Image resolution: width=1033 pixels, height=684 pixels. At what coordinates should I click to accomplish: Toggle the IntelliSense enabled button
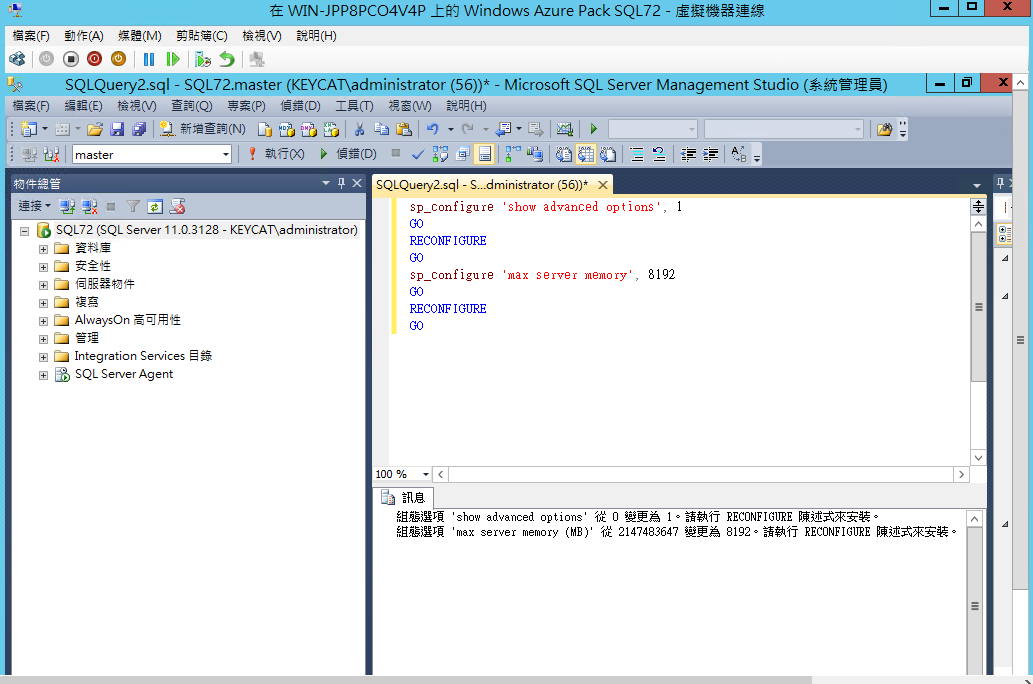click(x=485, y=154)
